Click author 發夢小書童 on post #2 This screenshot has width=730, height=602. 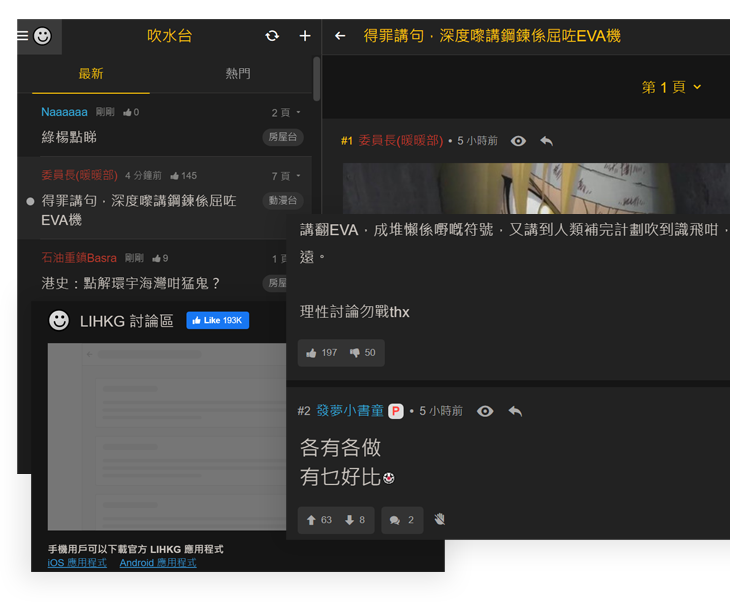350,411
